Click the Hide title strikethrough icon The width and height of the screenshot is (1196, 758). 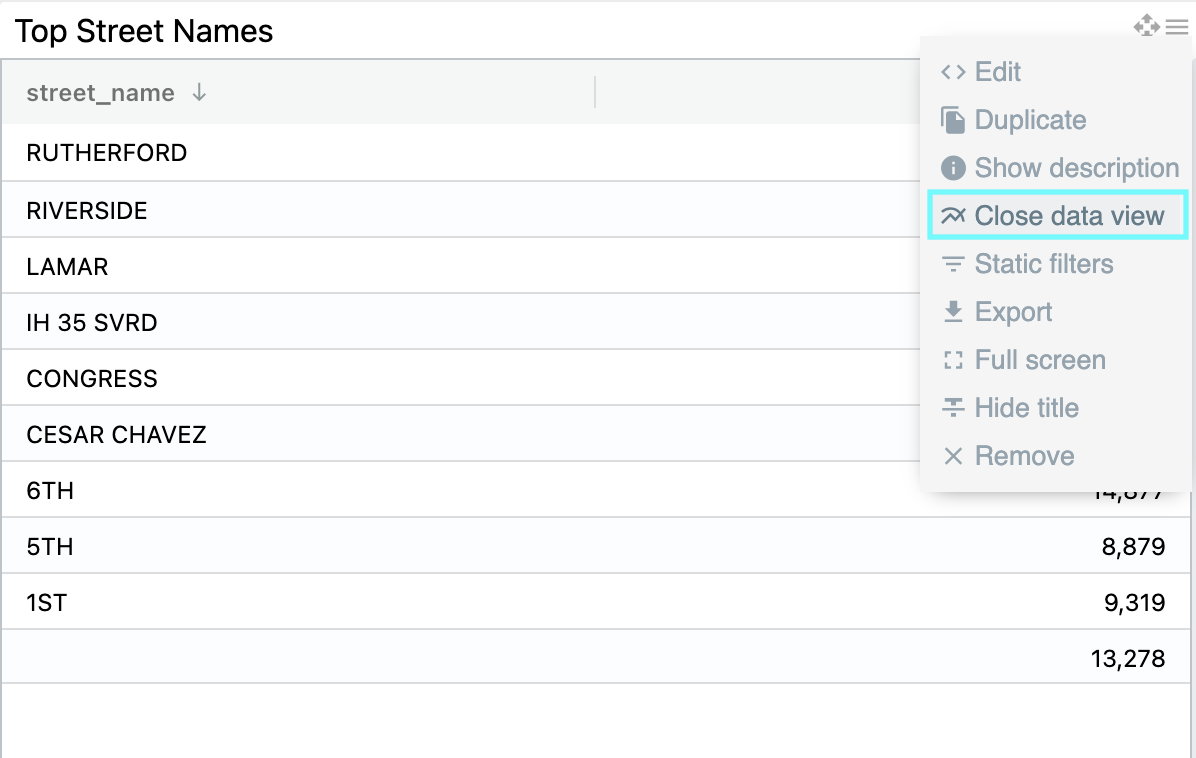pyautogui.click(x=953, y=408)
